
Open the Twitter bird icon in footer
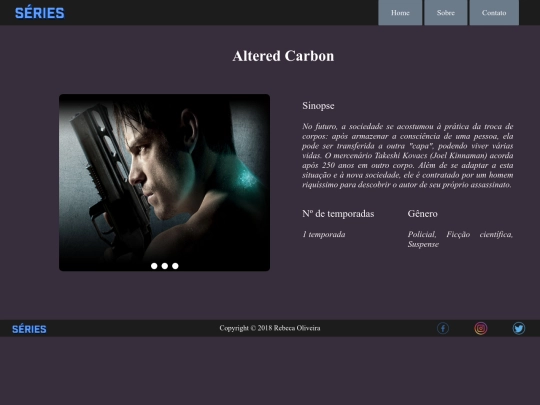click(x=519, y=328)
